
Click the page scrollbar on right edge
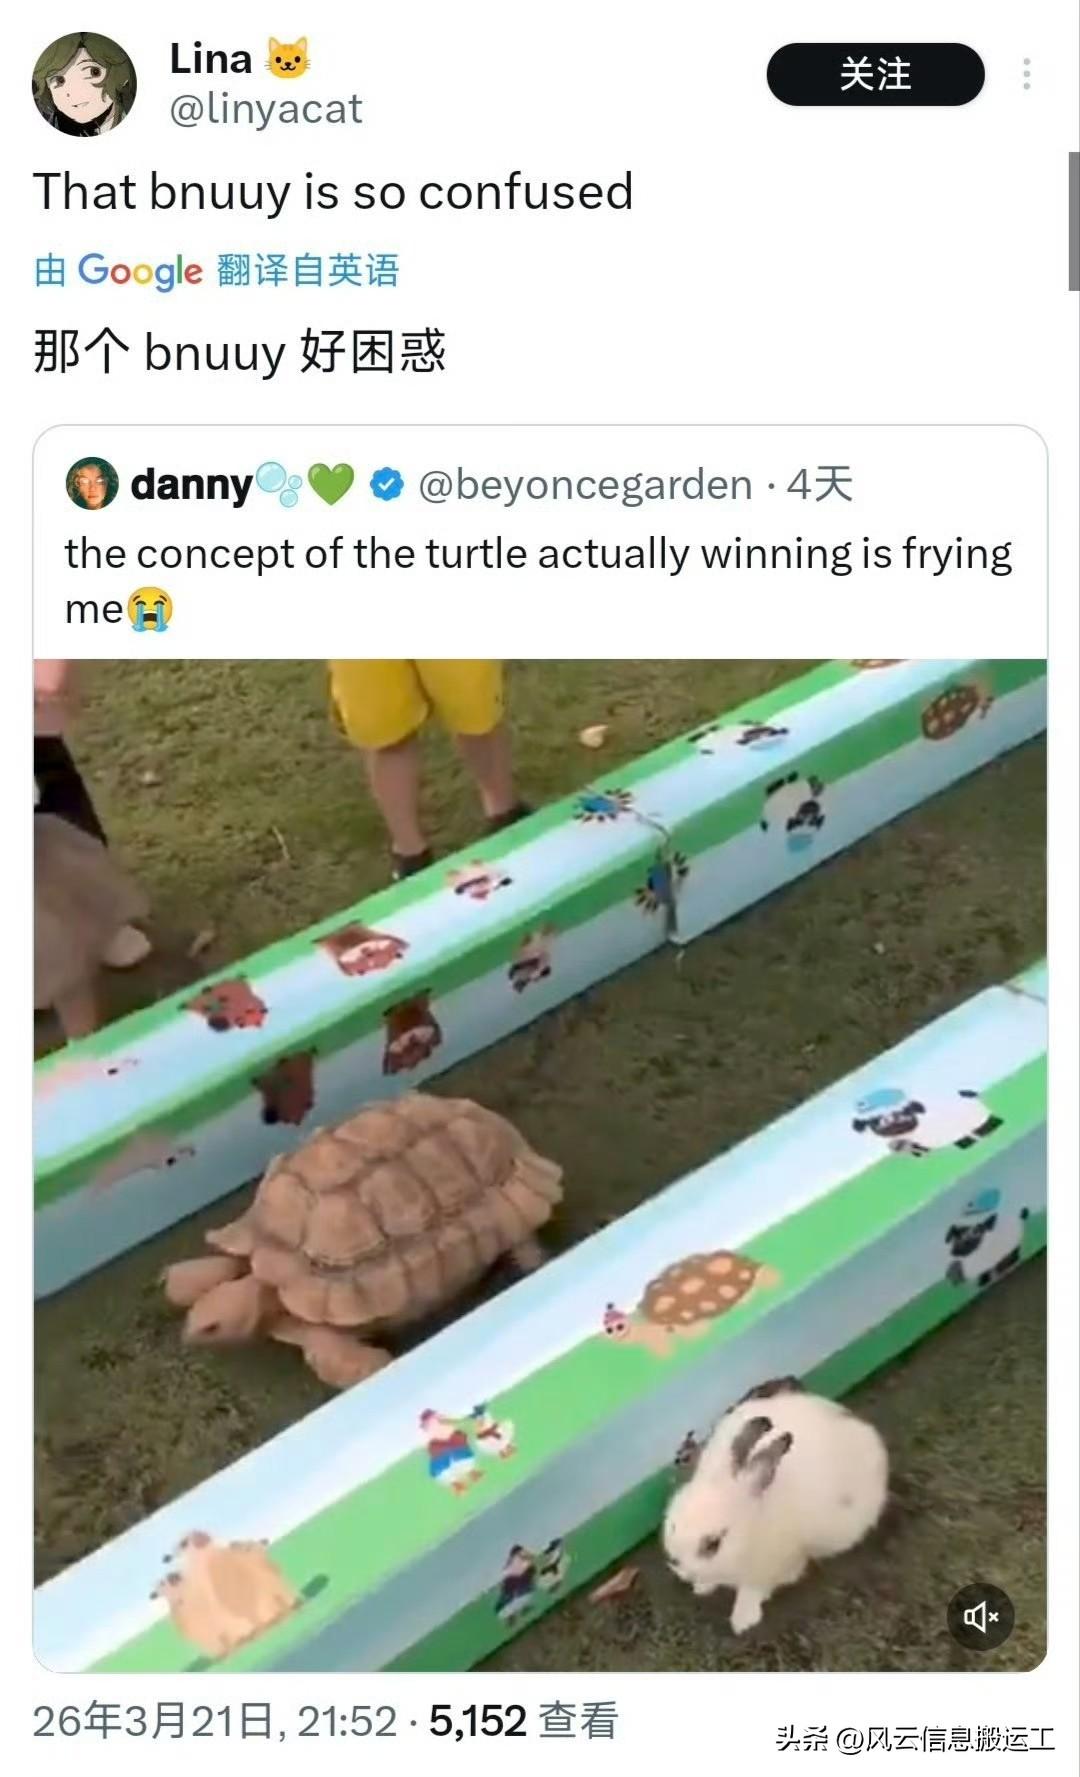tap(1074, 220)
